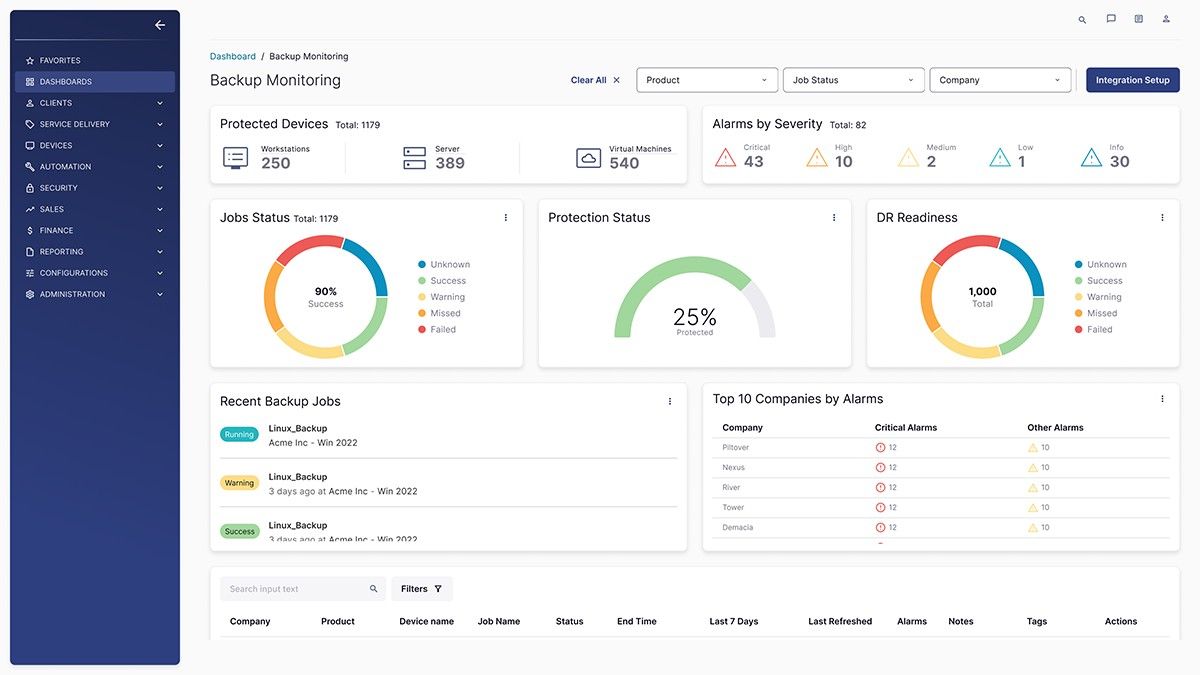Click the Integration Setup button
The image size is (1200, 675).
[1132, 79]
